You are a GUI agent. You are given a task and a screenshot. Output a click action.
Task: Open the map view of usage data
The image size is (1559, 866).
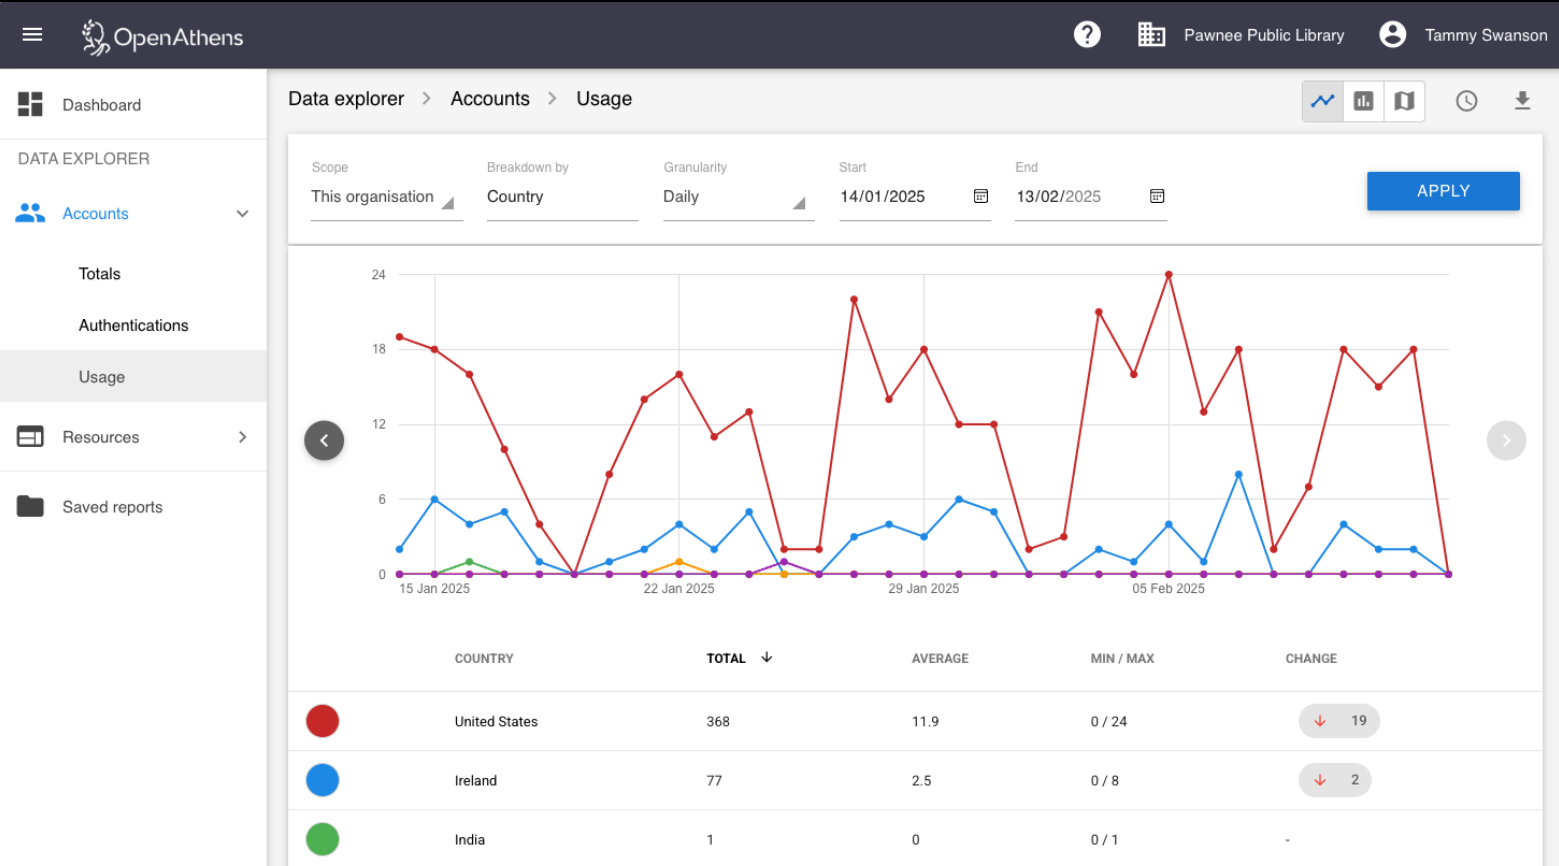pos(1404,100)
